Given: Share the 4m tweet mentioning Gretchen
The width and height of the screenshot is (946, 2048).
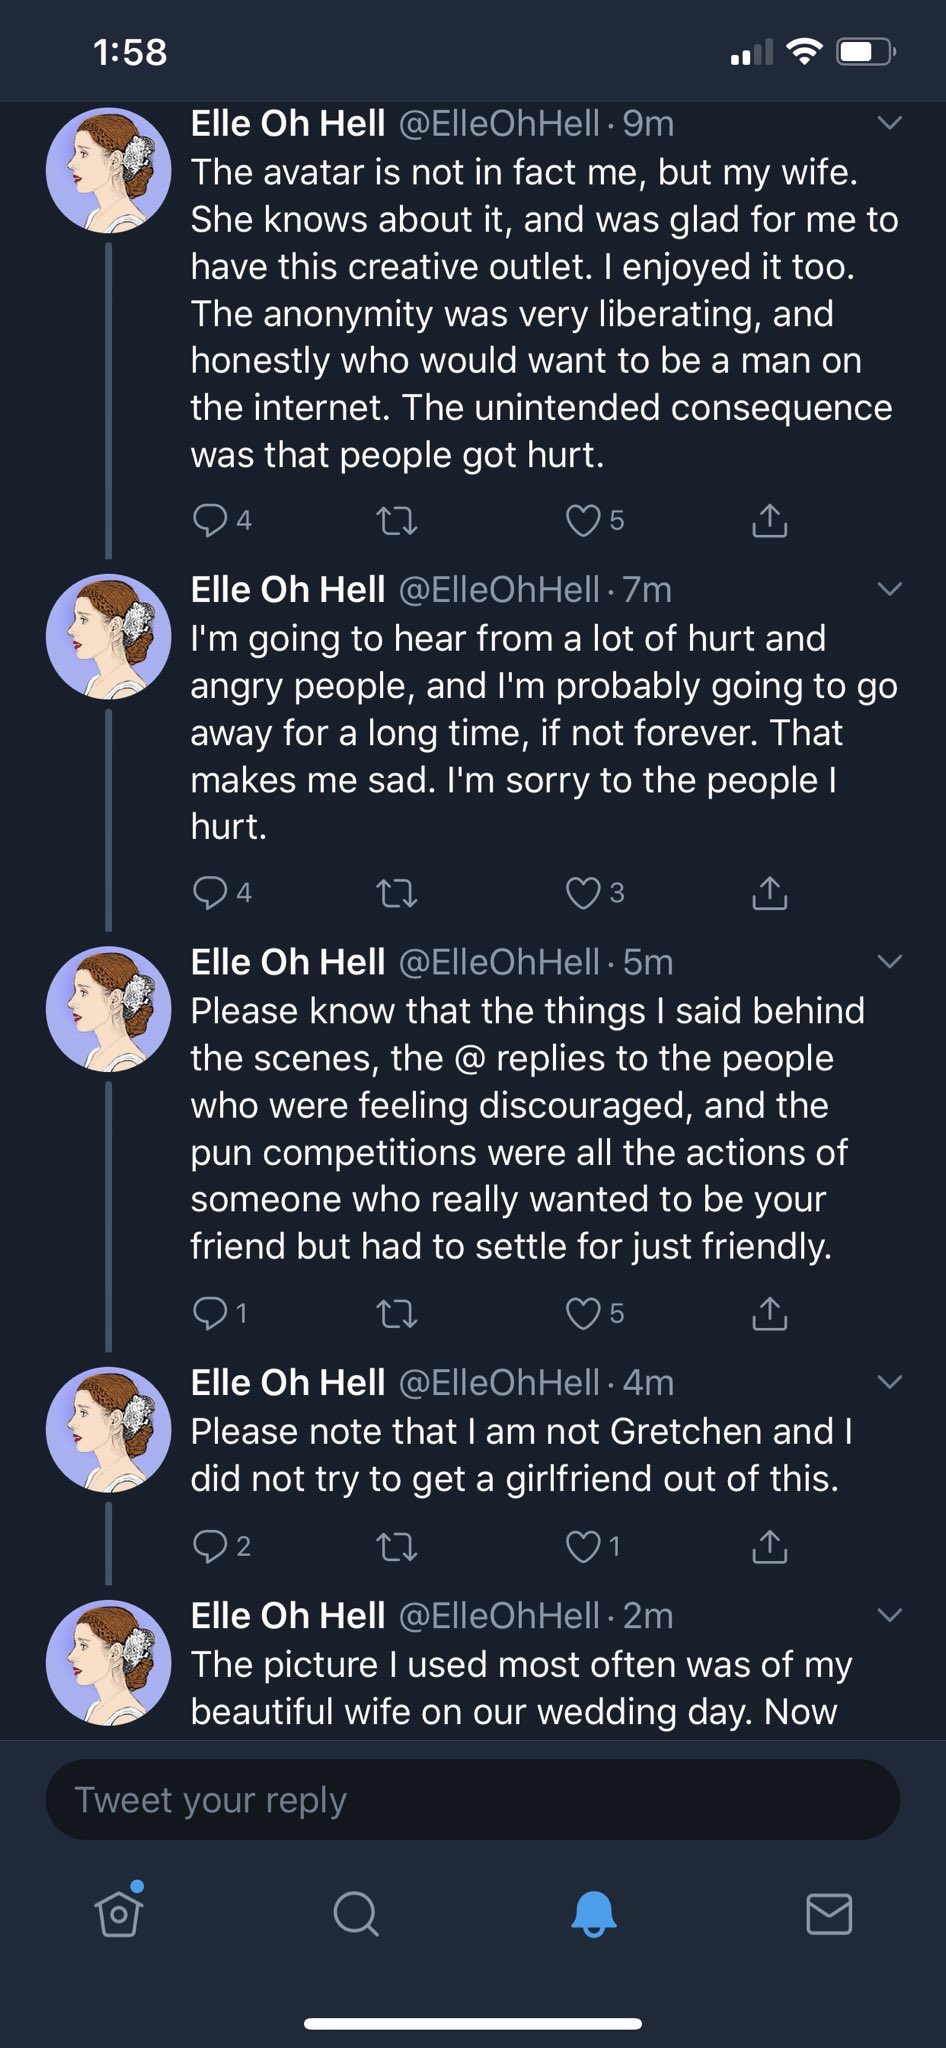Looking at the screenshot, I should (x=769, y=1546).
